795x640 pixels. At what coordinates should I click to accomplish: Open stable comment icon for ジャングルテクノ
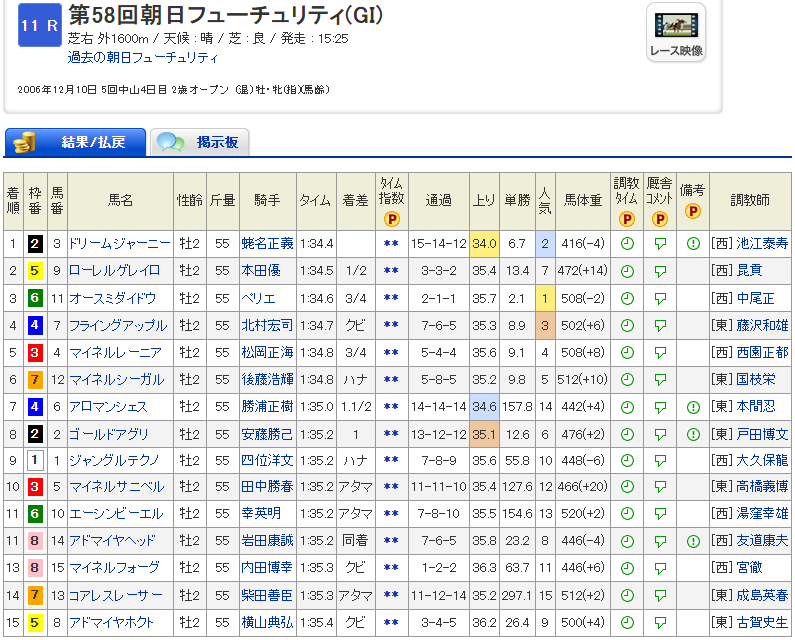click(x=660, y=460)
